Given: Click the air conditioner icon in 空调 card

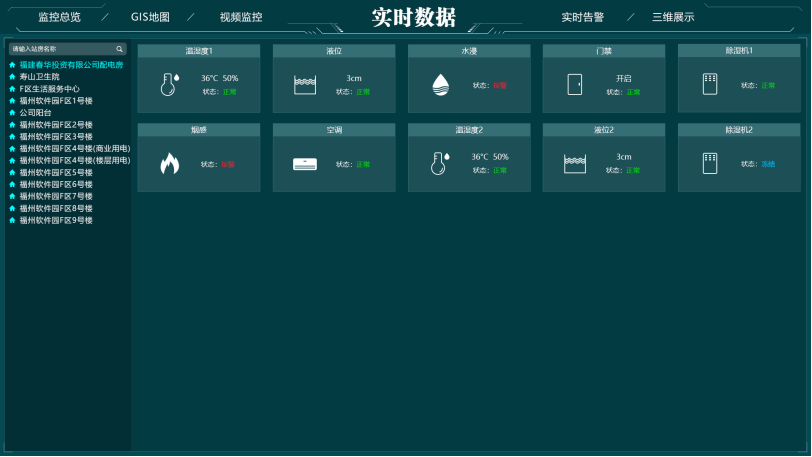Looking at the screenshot, I should coord(305,164).
